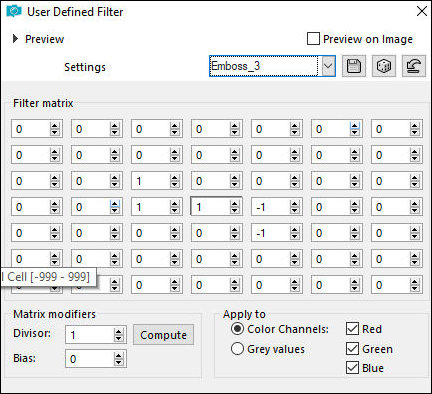Open the Emboss_3 settings dropdown arrow
The height and width of the screenshot is (394, 432).
click(328, 66)
